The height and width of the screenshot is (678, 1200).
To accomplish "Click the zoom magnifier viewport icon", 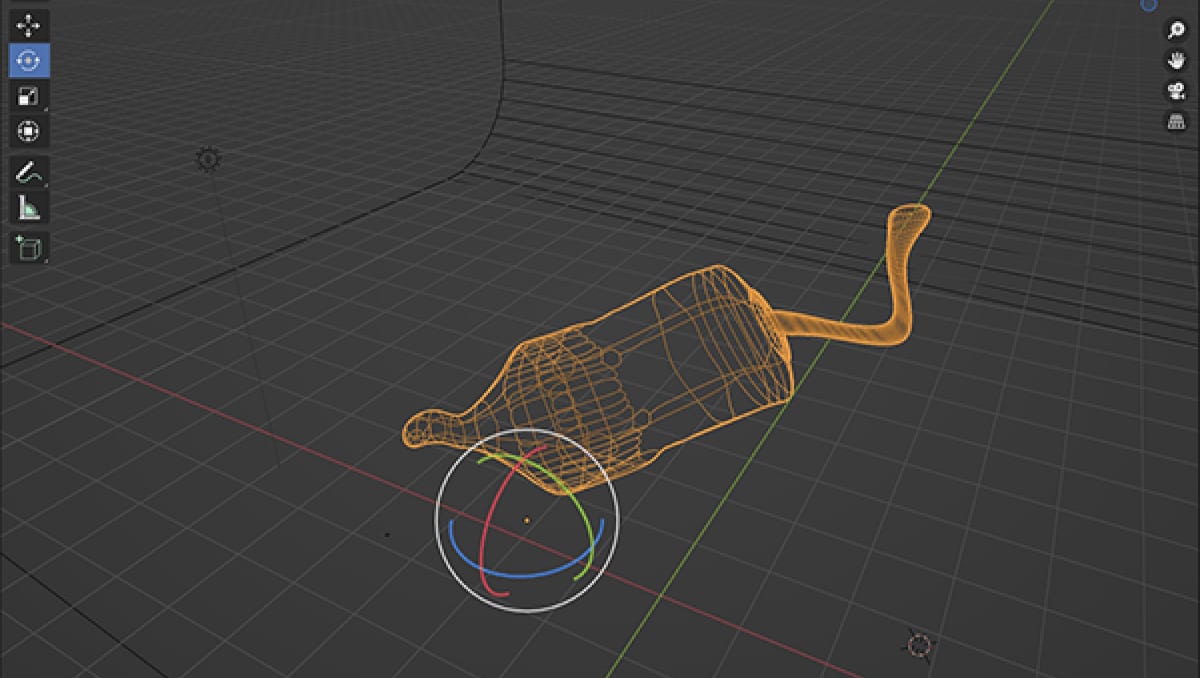I will pyautogui.click(x=1176, y=30).
